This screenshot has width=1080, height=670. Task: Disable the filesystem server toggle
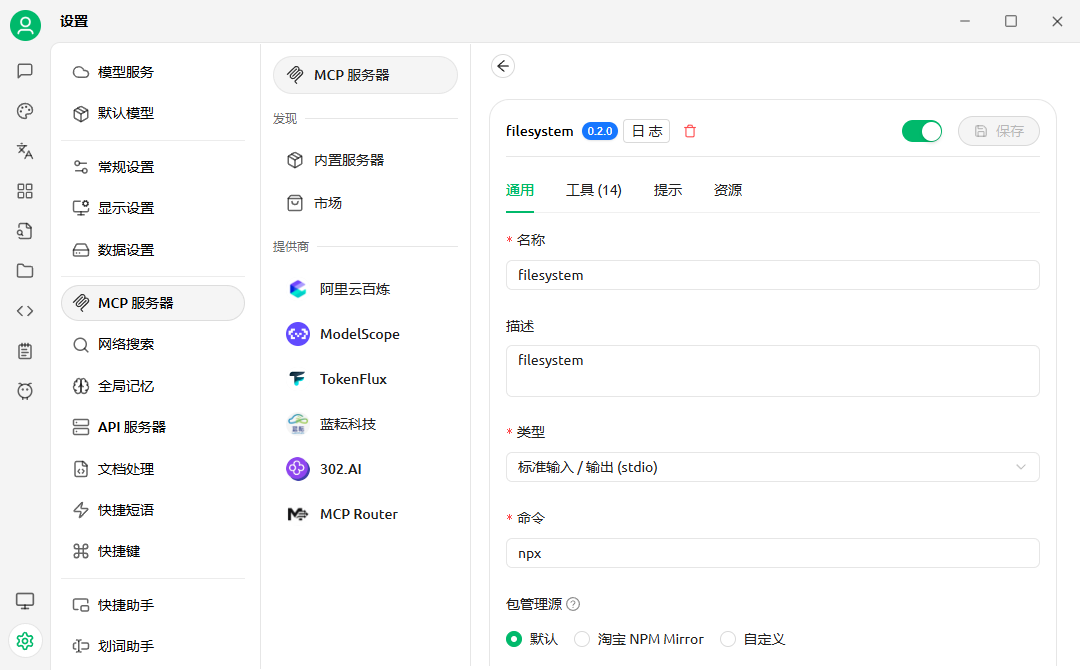click(921, 131)
